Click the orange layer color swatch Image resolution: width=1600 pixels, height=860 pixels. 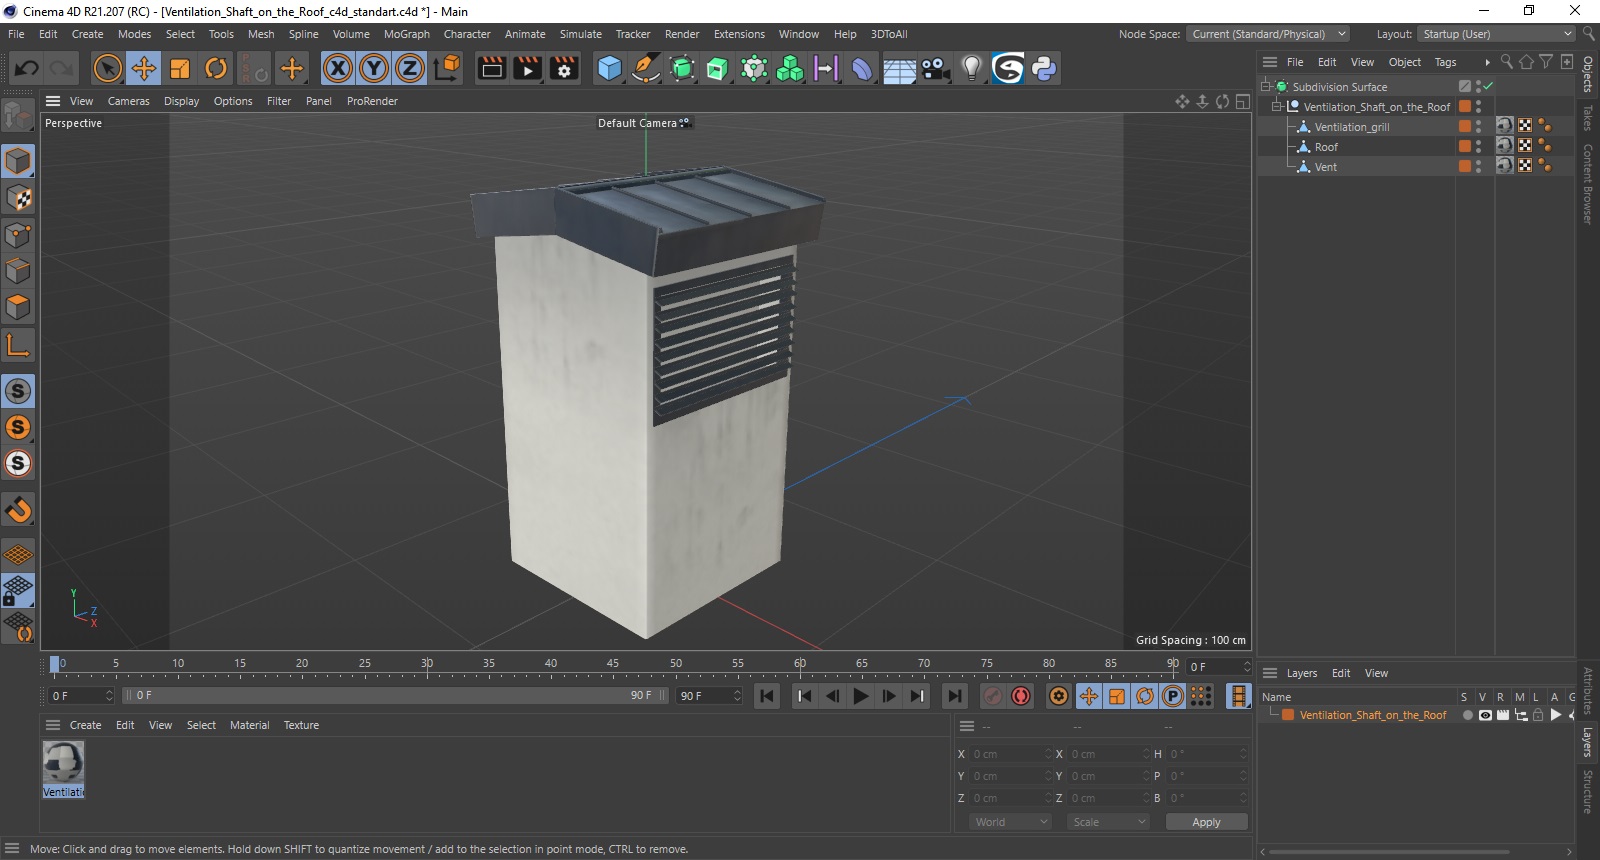pyautogui.click(x=1288, y=715)
